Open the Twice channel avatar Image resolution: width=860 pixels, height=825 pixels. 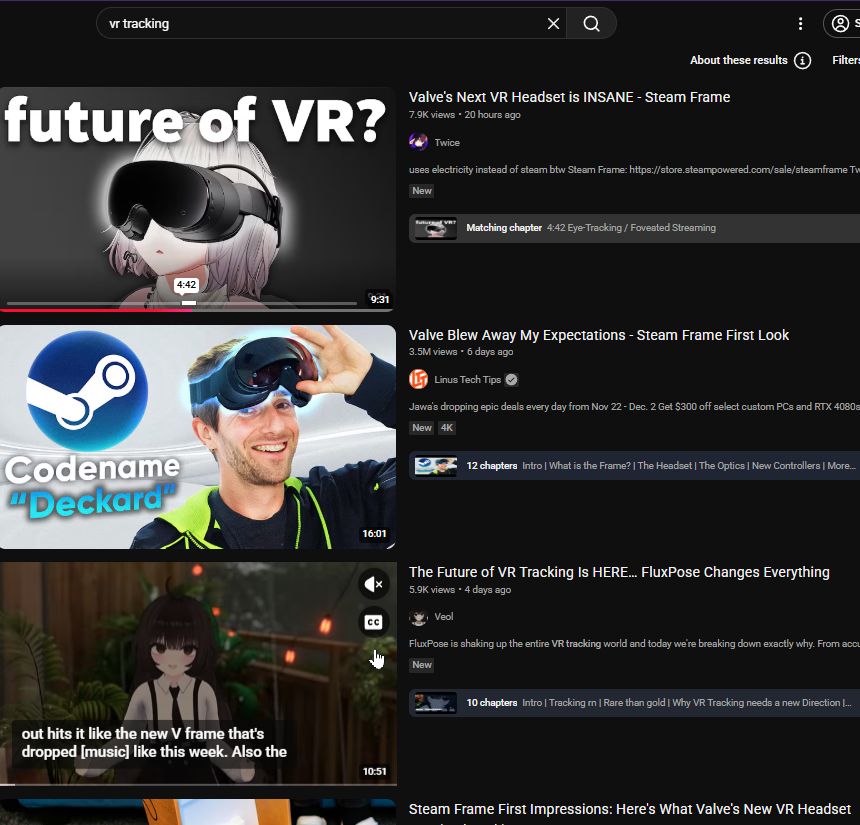(x=418, y=142)
